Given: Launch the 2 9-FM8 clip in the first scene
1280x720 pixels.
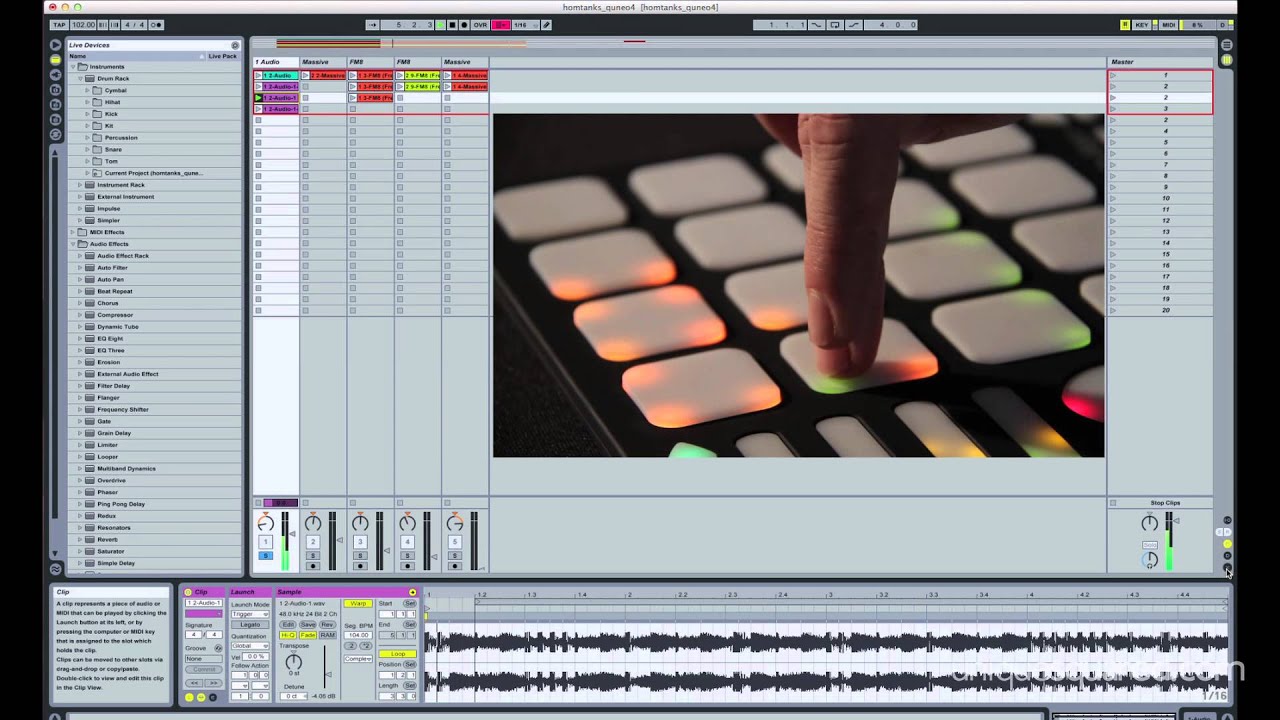Looking at the screenshot, I should pos(400,75).
